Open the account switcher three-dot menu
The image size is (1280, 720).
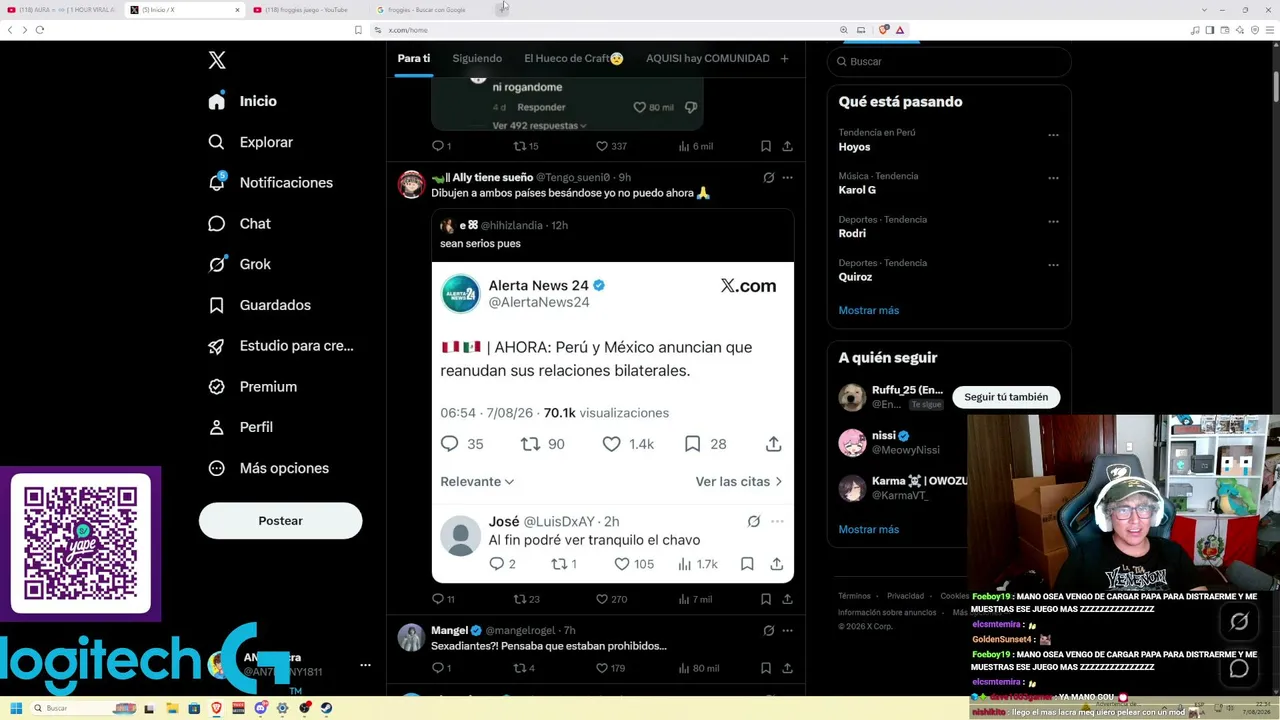pos(365,665)
